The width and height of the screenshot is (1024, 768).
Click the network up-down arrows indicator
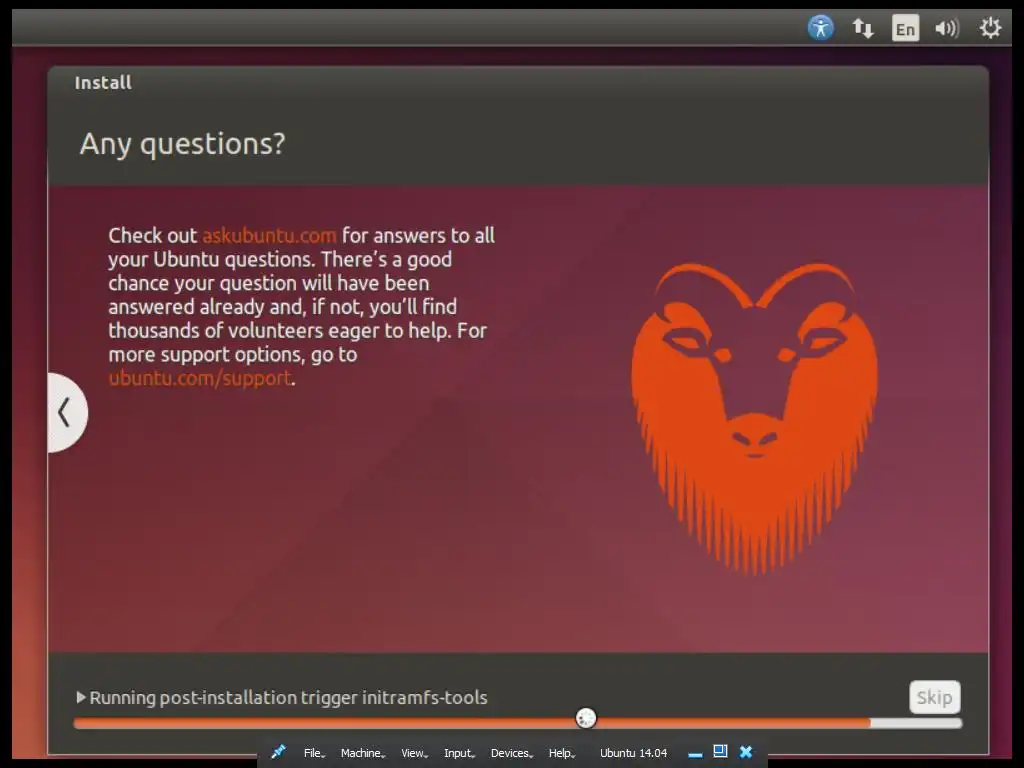pos(863,28)
